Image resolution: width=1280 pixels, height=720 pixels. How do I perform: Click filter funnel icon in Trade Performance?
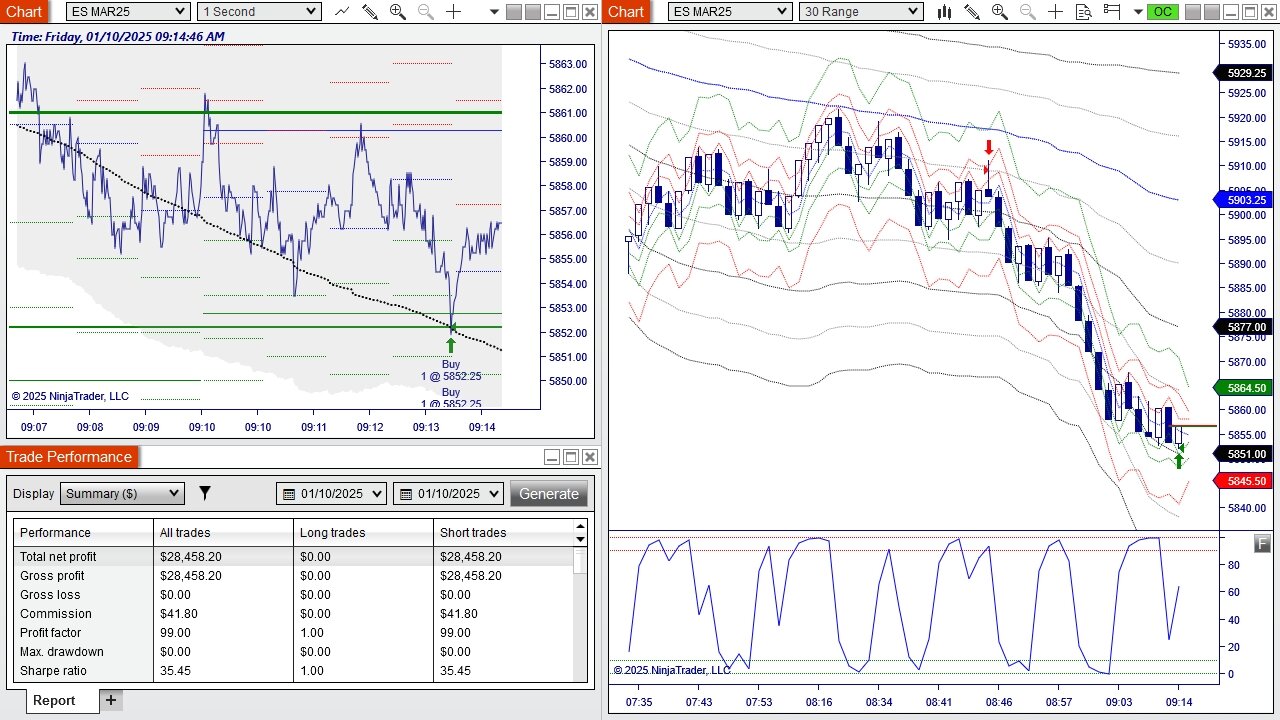(x=205, y=493)
